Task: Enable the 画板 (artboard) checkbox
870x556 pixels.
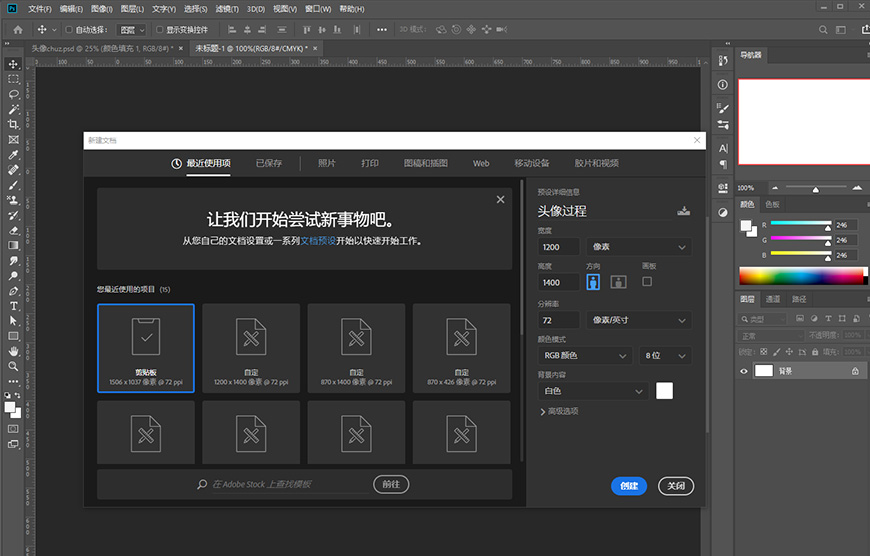Action: coord(647,282)
